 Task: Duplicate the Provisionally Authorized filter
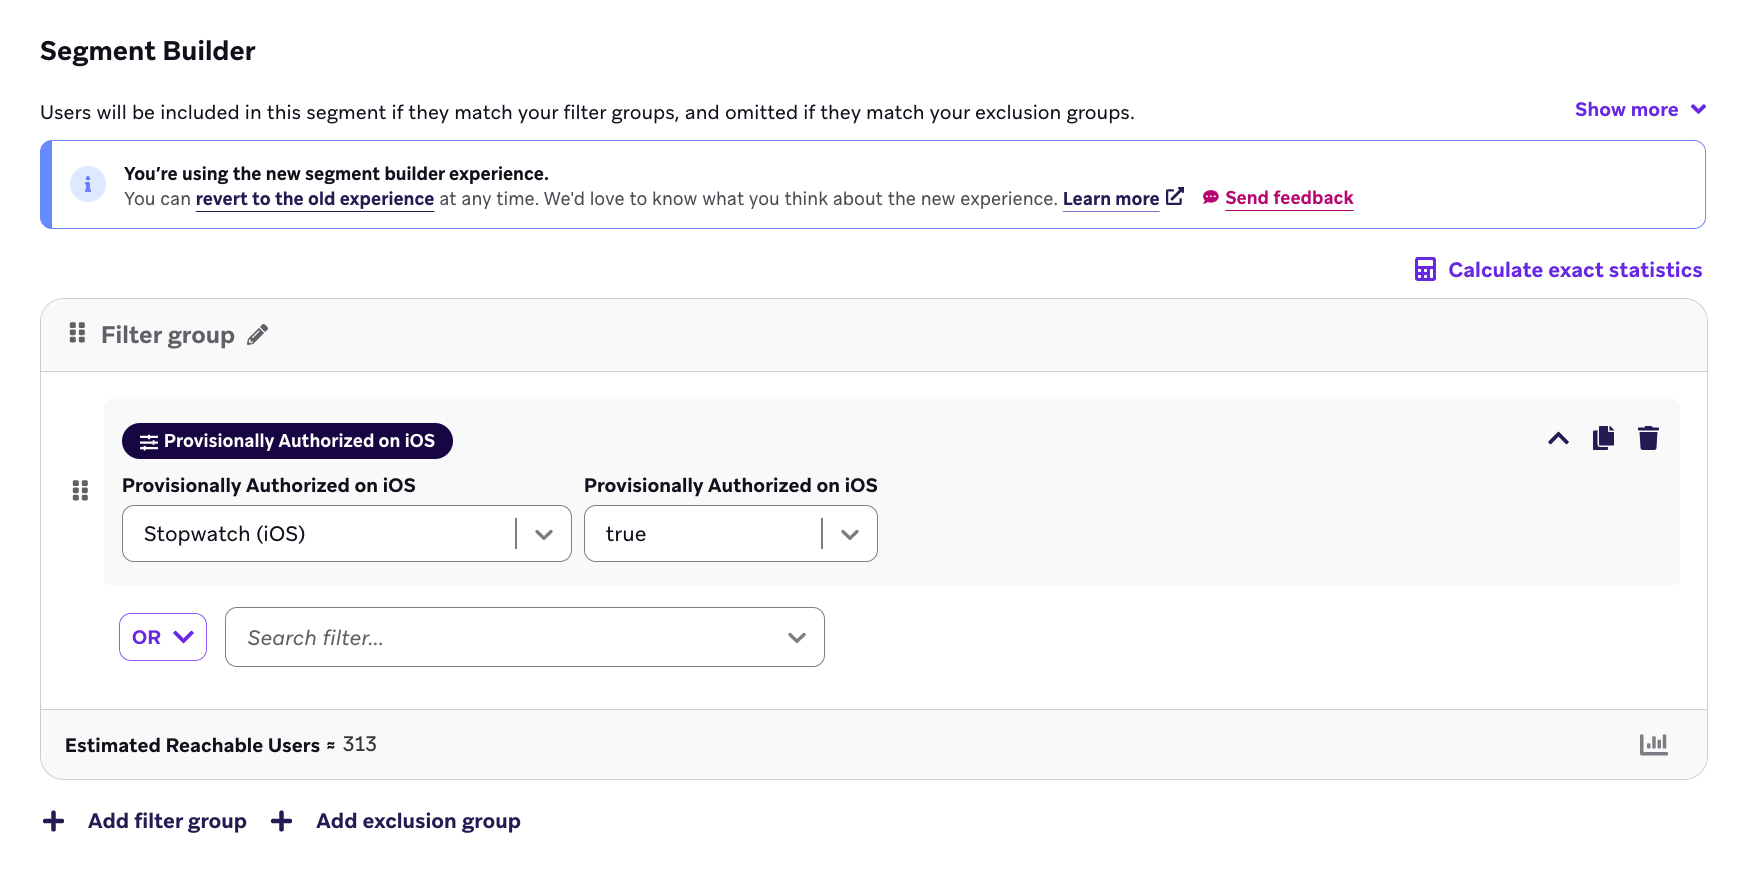pyautogui.click(x=1604, y=438)
